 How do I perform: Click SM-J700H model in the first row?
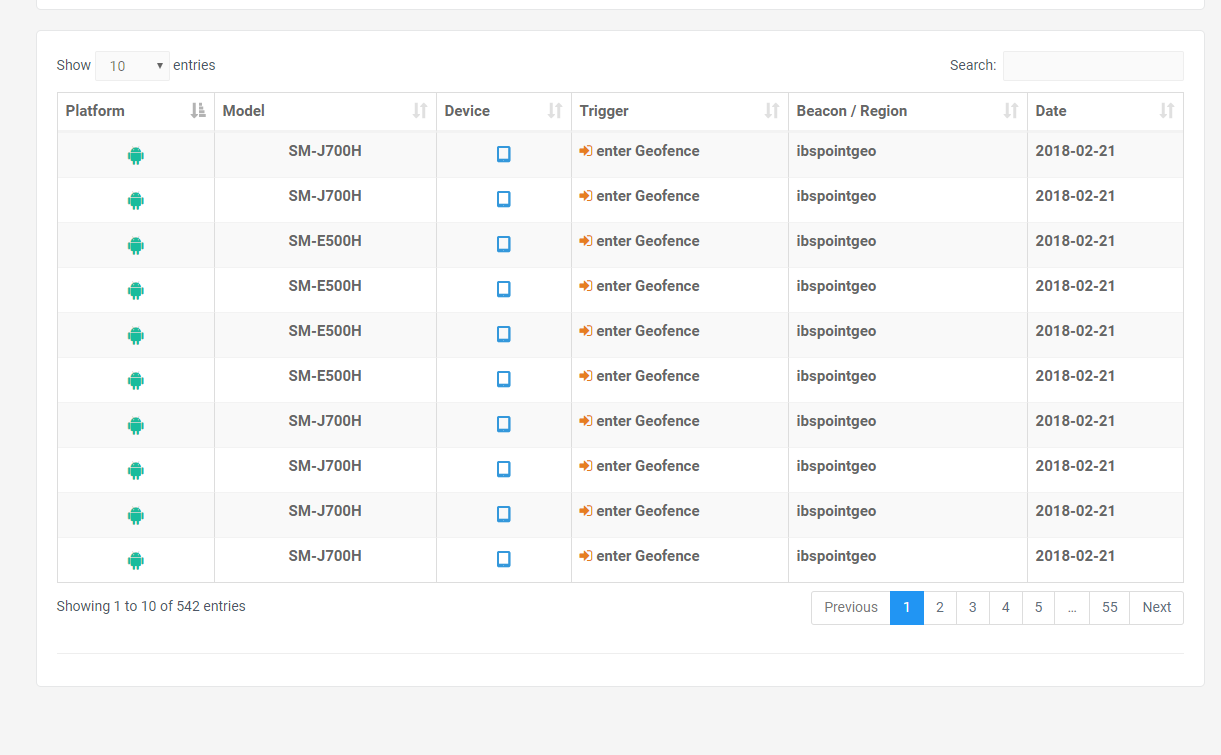coord(325,151)
